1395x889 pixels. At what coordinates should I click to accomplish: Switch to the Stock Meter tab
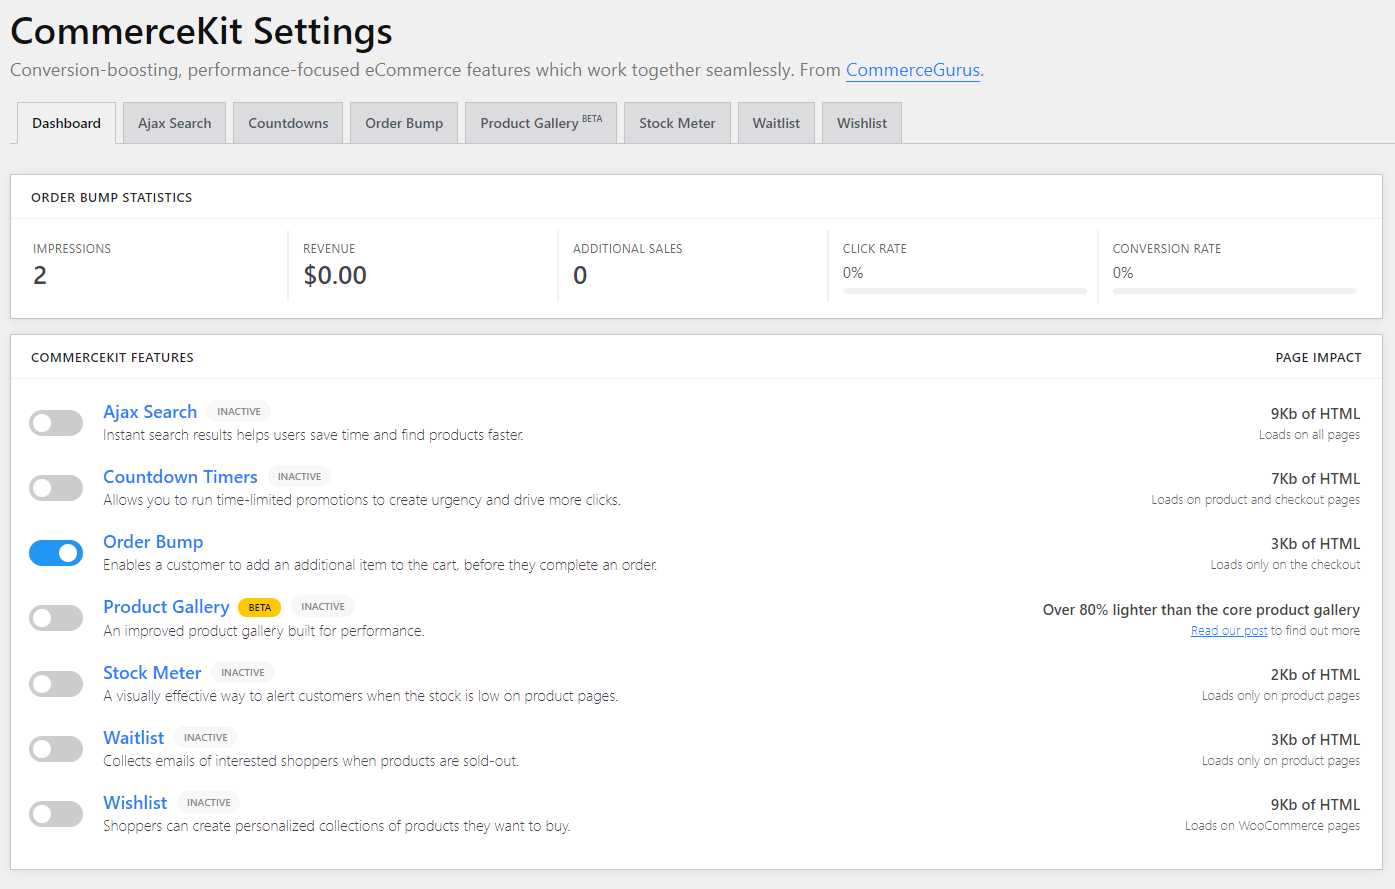[x=677, y=123]
